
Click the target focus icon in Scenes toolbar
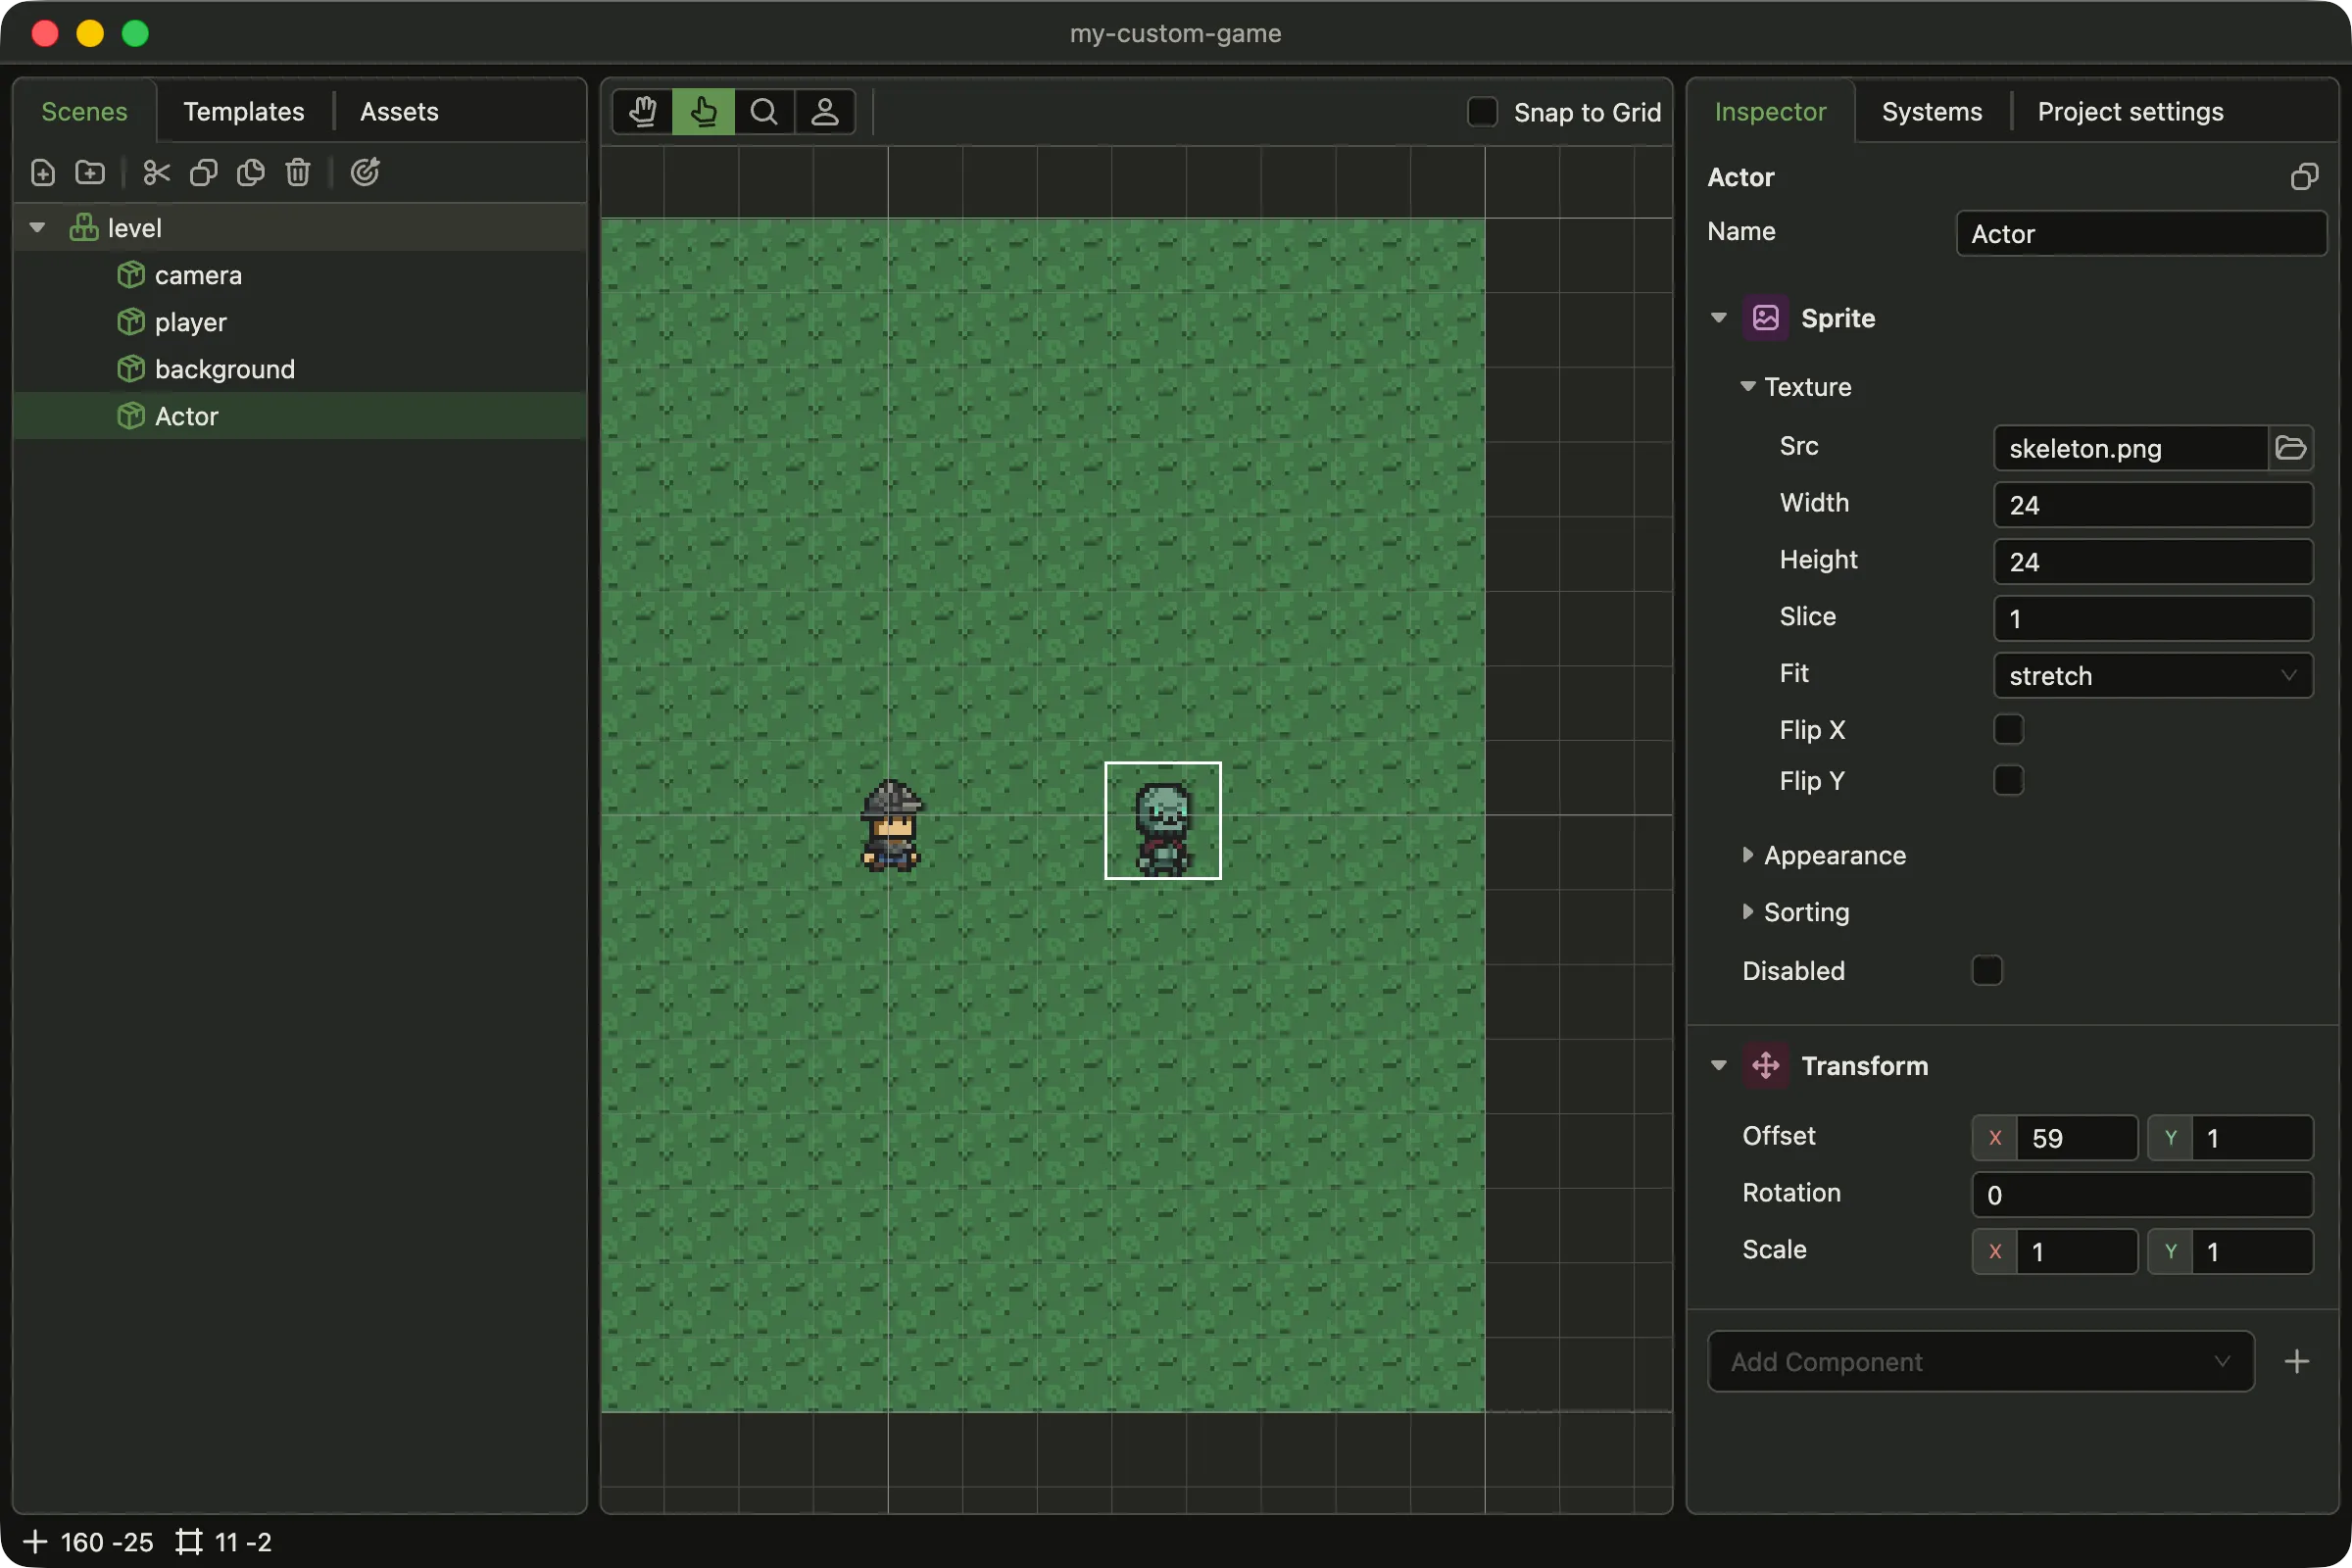[x=365, y=173]
